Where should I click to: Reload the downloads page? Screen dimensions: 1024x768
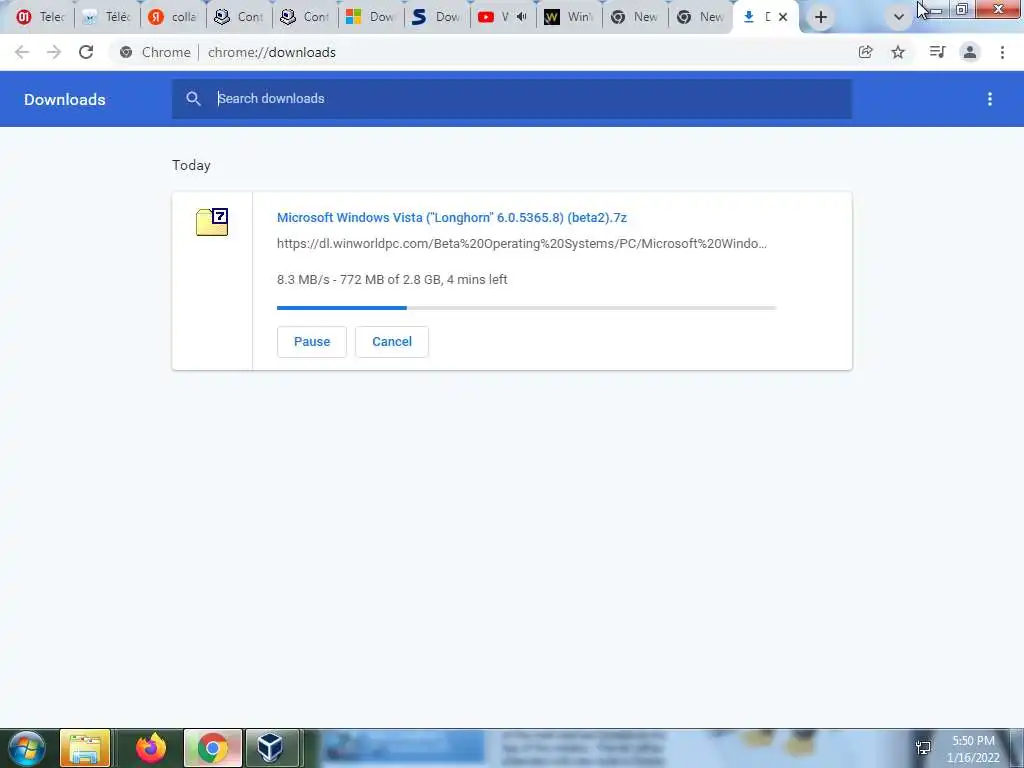click(86, 52)
